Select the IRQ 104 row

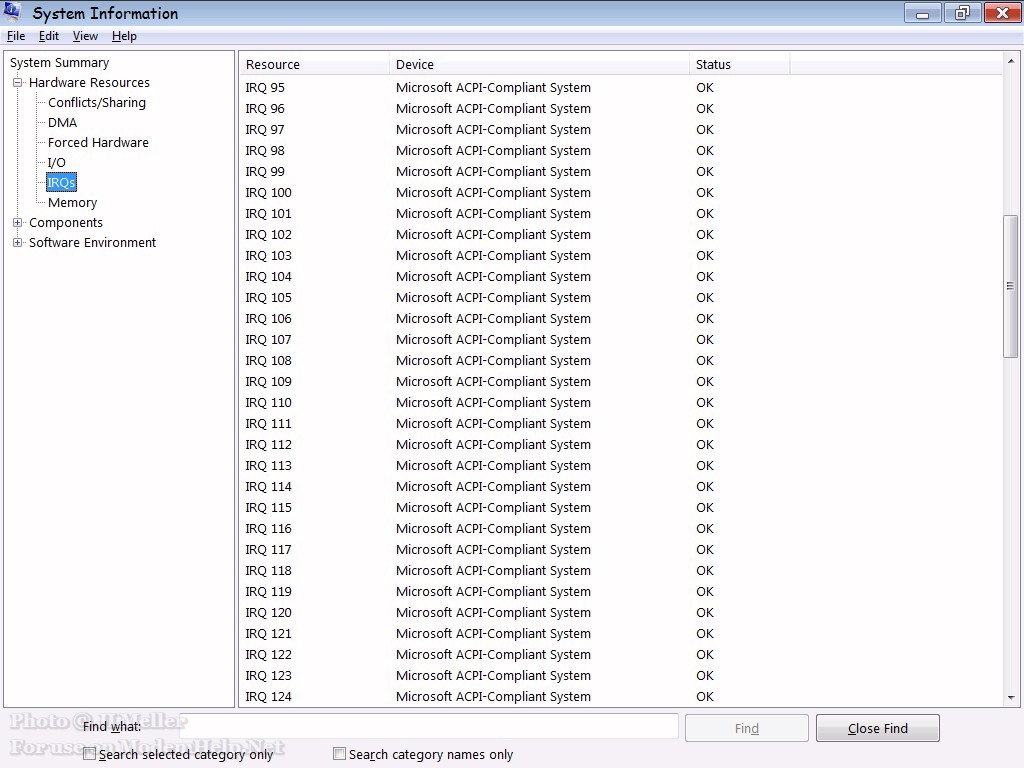pos(620,276)
